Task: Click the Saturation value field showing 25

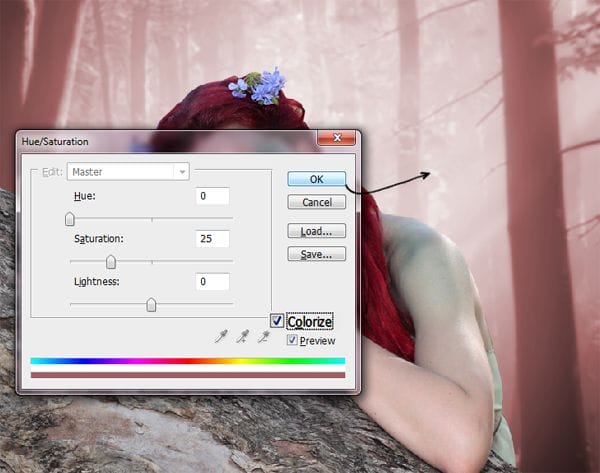Action: [212, 239]
